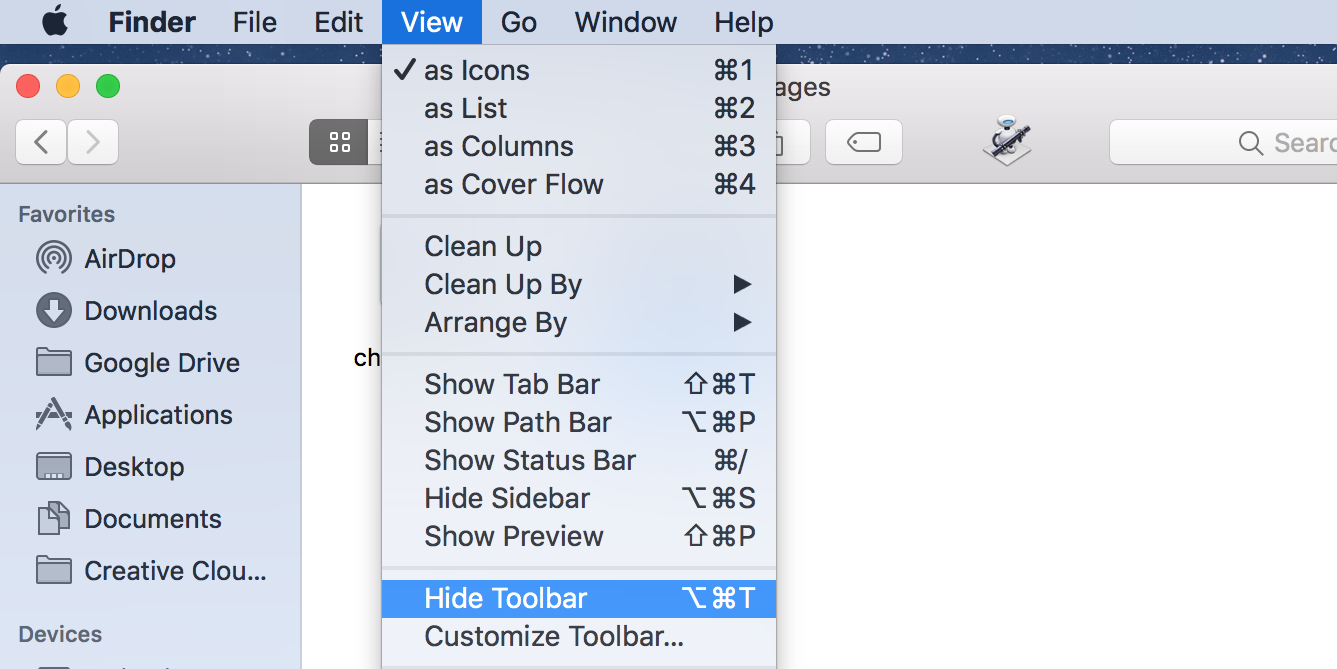Expand the 'Clean Up By' submenu
This screenshot has width=1337, height=669.
tap(503, 285)
